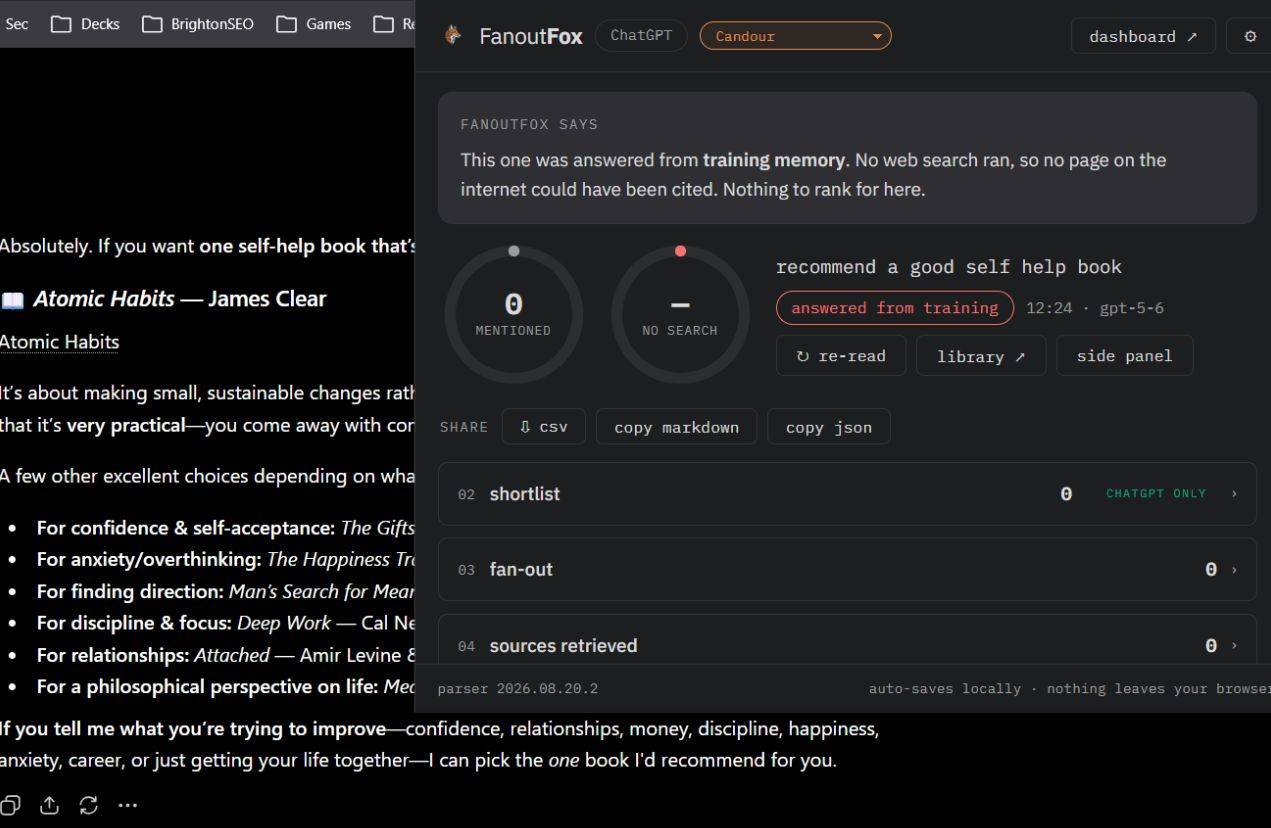Open the Candour workspace dropdown
The height and width of the screenshot is (828, 1271).
click(795, 36)
